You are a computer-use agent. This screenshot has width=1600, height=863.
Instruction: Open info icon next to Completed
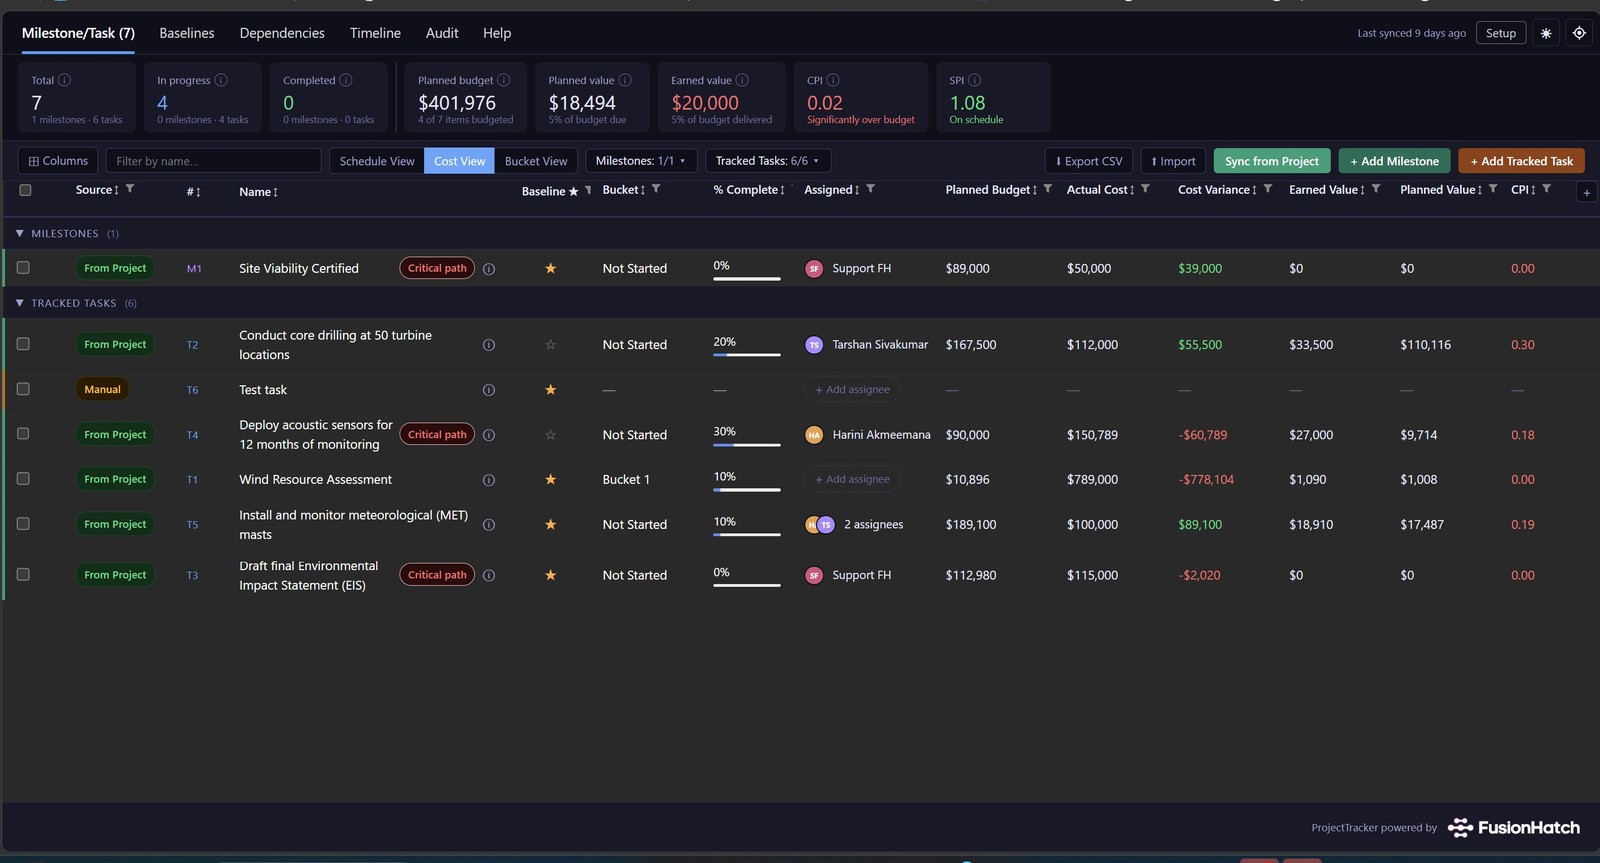tap(346, 80)
